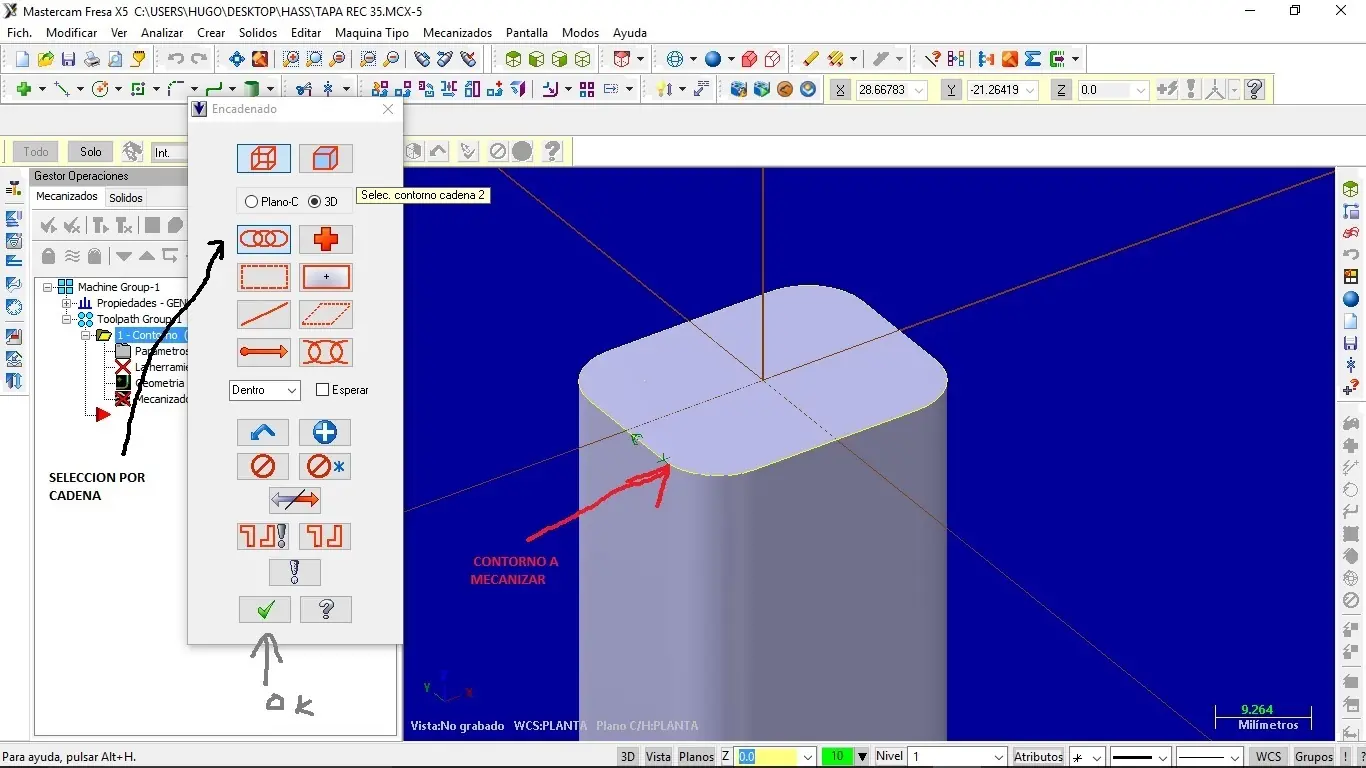Open help in the Encadenado dialog
The width and height of the screenshot is (1366, 768).
click(x=326, y=609)
